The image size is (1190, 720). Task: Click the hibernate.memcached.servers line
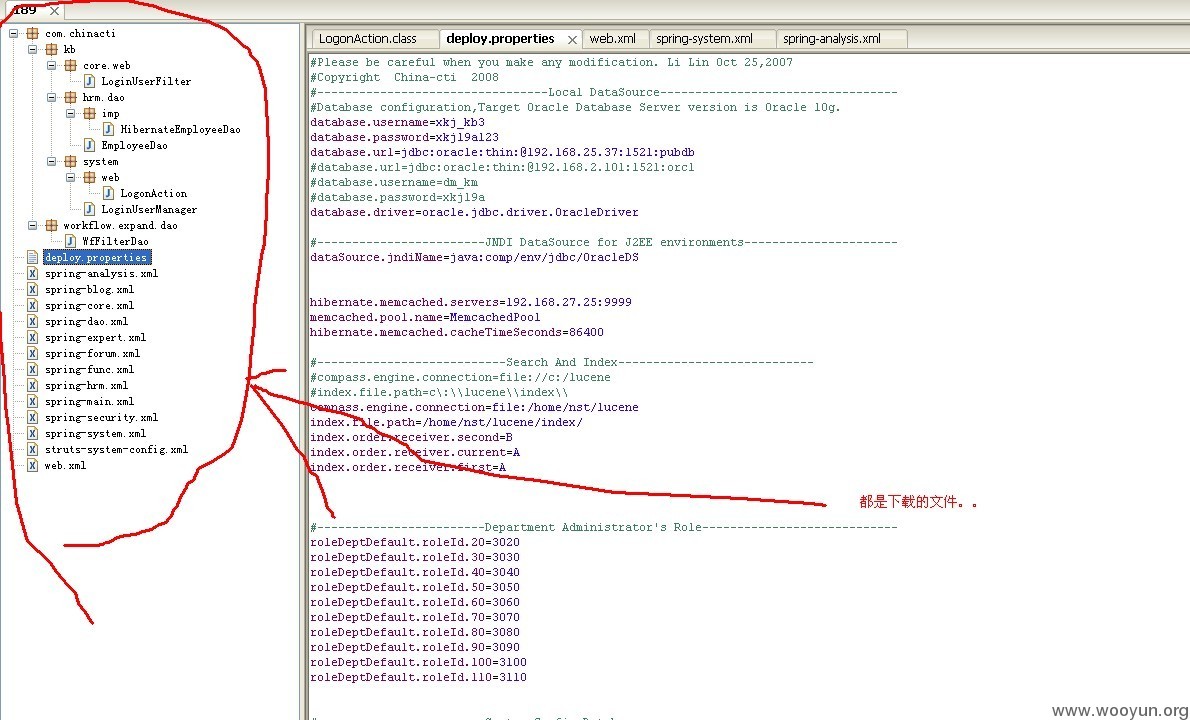[471, 302]
